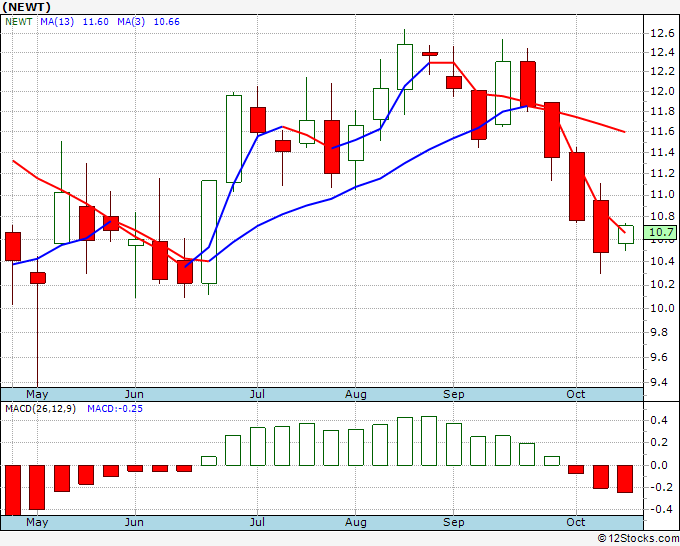
Task: Click the 12.6 price axis label
Action: pos(662,33)
